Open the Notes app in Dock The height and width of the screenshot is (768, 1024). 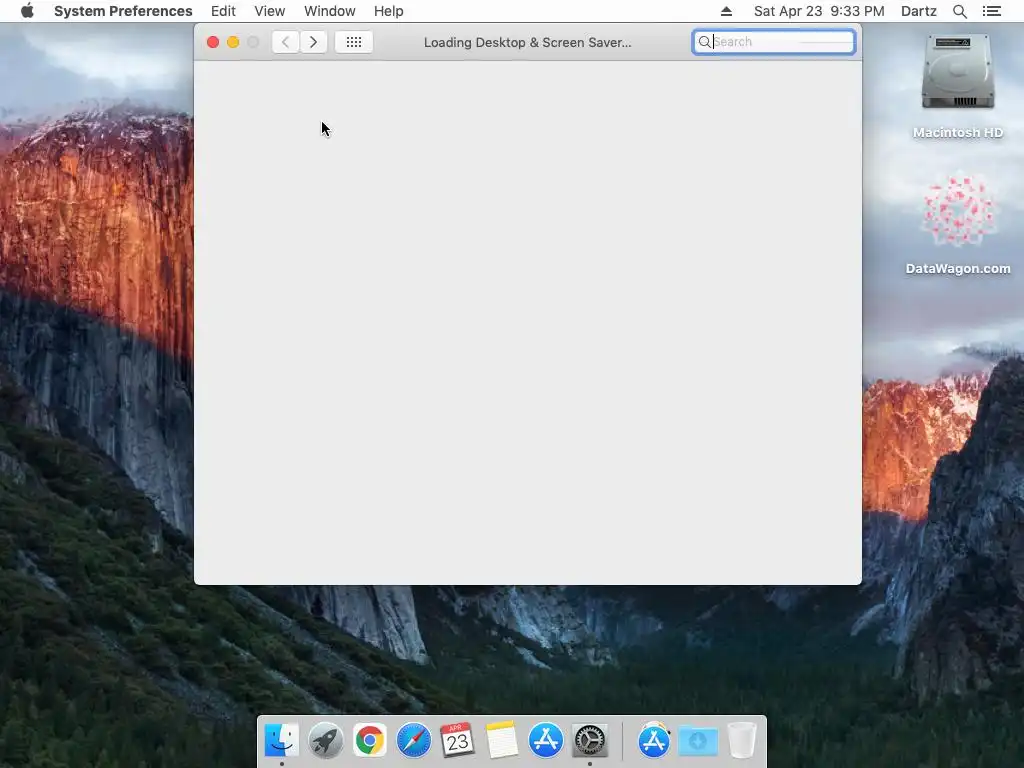tap(502, 740)
